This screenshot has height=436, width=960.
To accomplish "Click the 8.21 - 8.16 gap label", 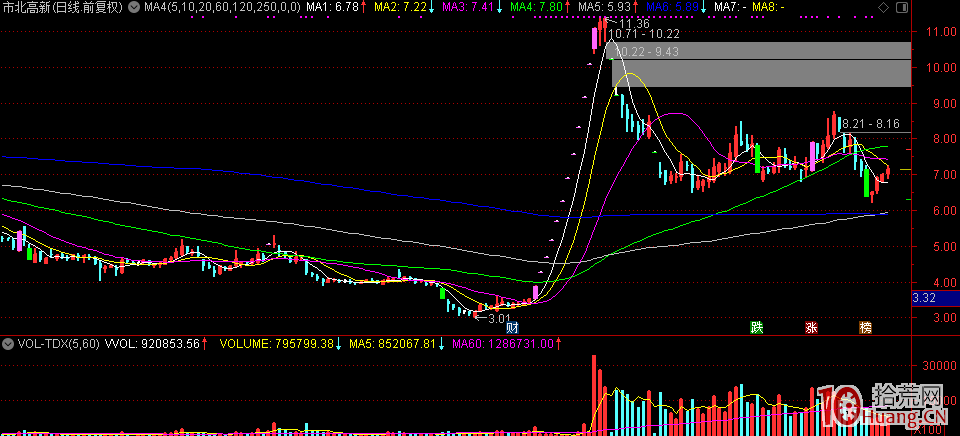I will coord(873,124).
